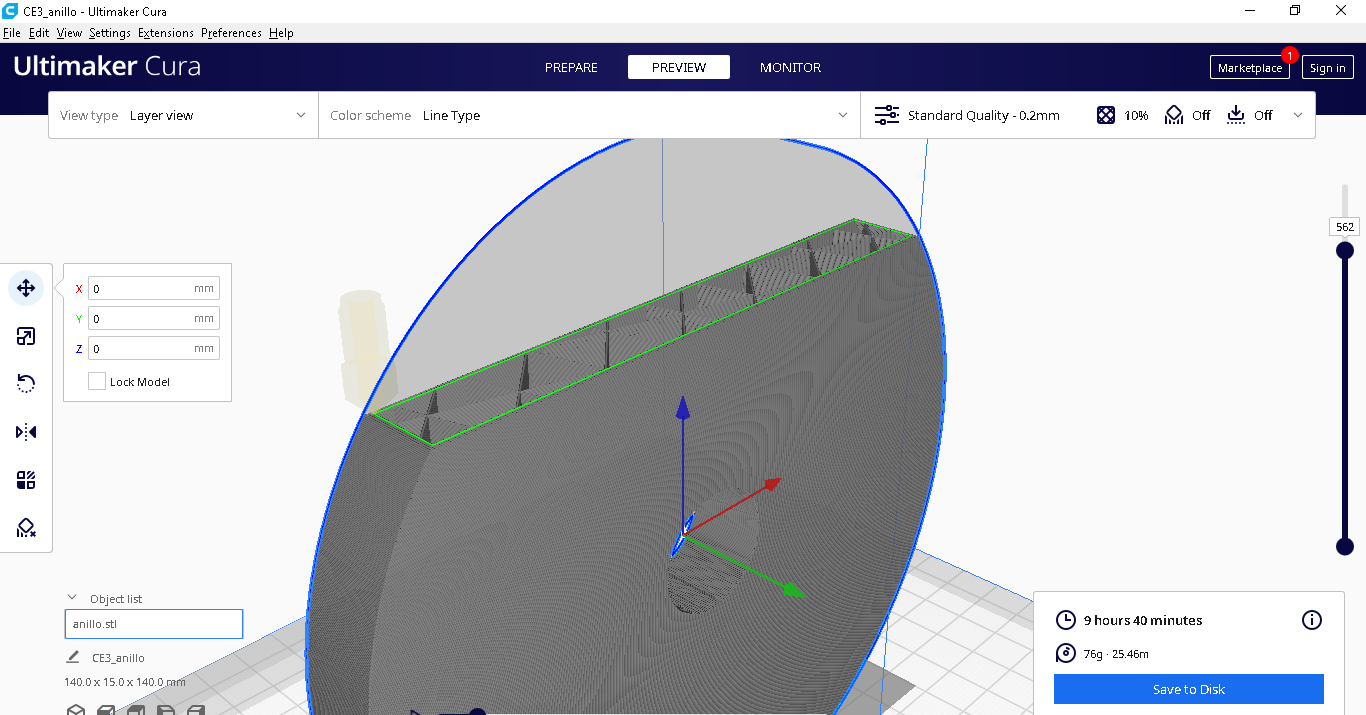Click Save to Disk button

[1189, 689]
